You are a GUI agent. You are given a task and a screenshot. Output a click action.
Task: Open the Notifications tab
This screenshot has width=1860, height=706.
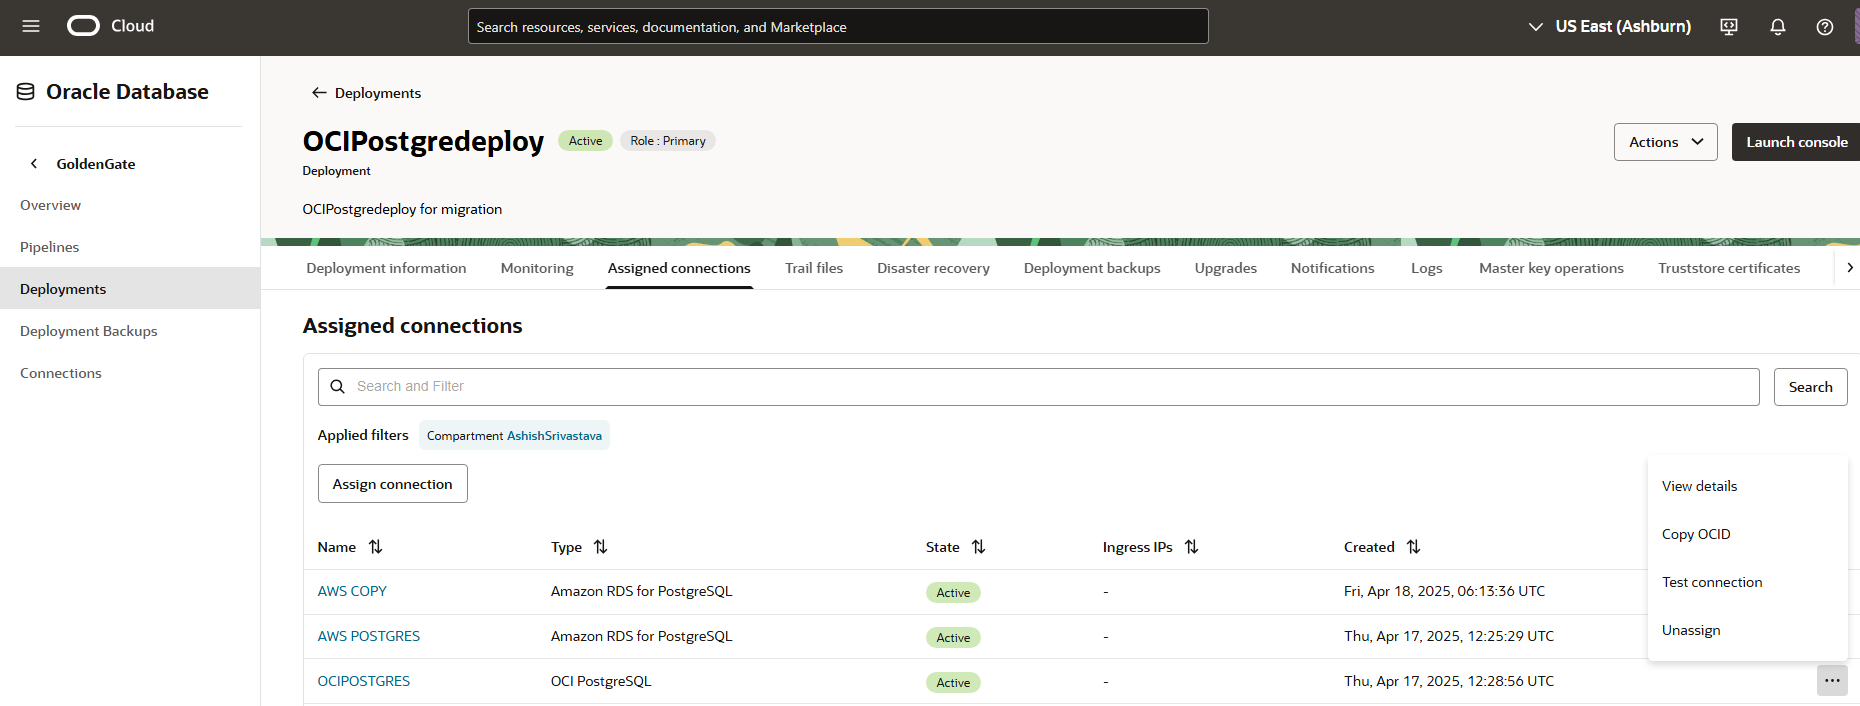coord(1332,268)
